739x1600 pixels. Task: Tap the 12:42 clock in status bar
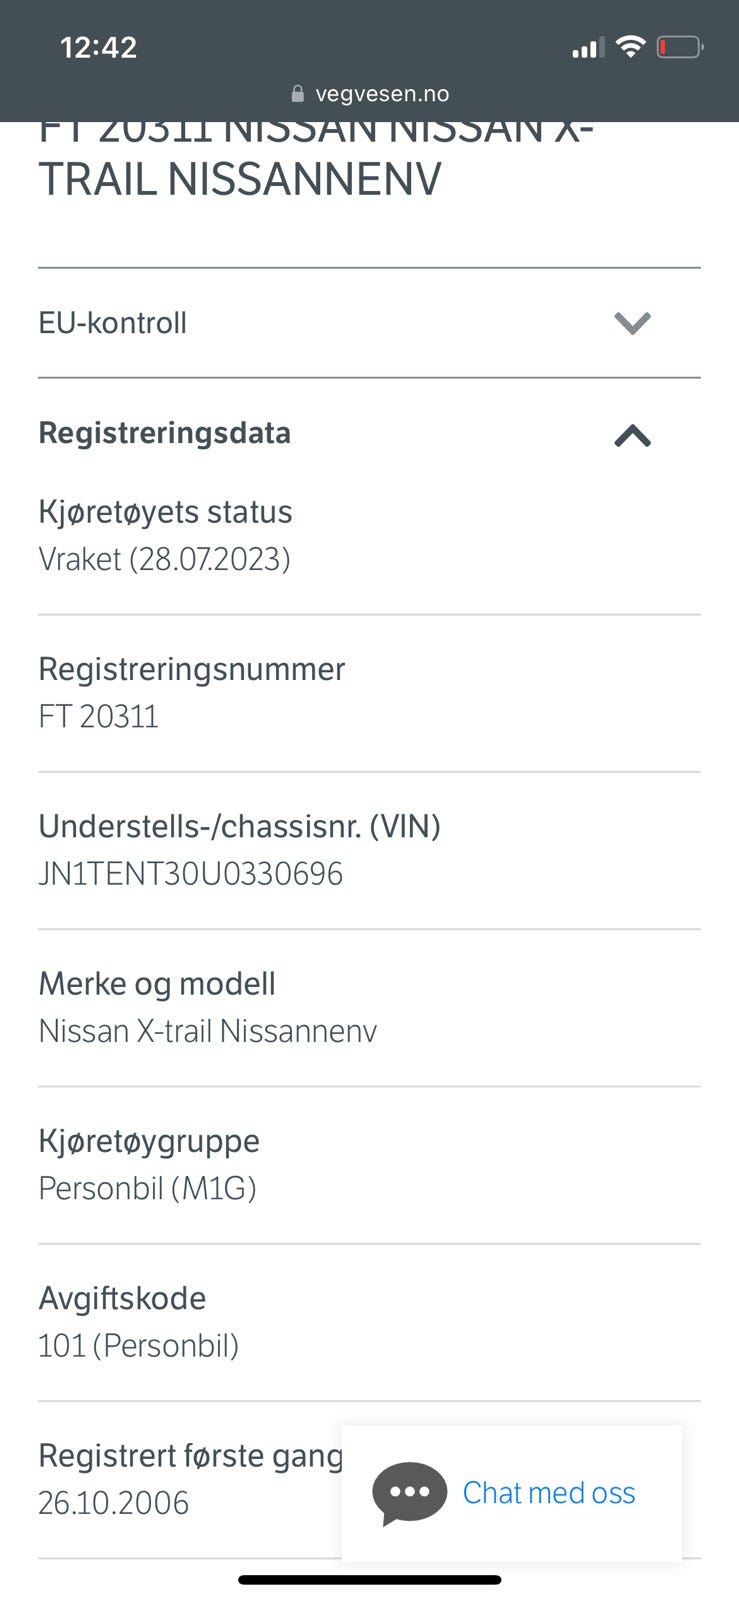point(98,47)
